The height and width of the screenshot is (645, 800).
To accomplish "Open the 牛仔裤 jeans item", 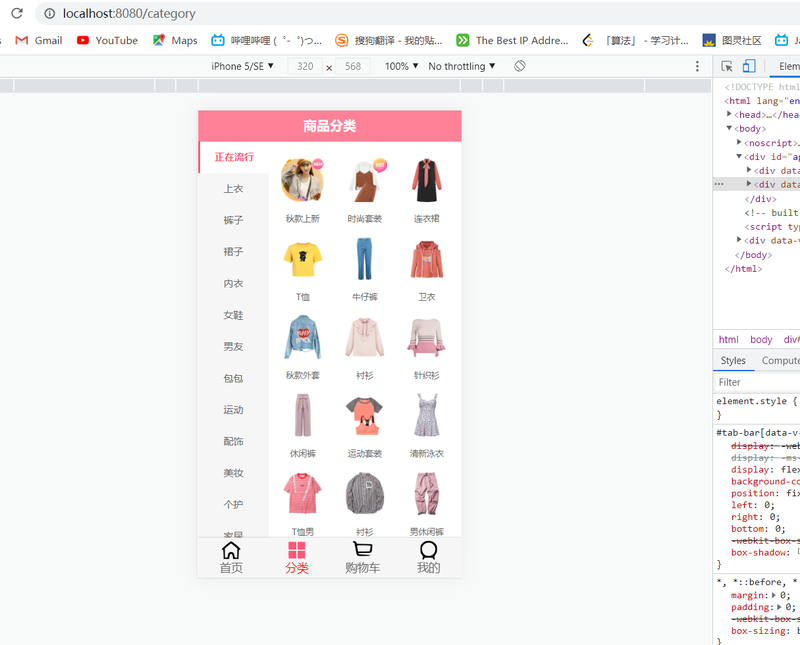I will click(365, 259).
